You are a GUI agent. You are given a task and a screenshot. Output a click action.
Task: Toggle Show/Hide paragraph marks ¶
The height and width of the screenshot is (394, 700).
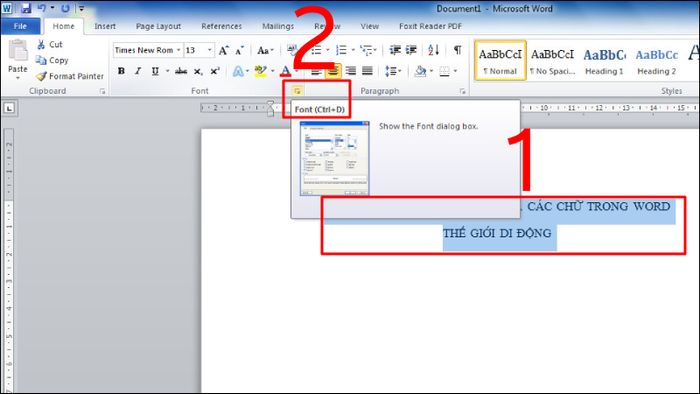pos(458,50)
